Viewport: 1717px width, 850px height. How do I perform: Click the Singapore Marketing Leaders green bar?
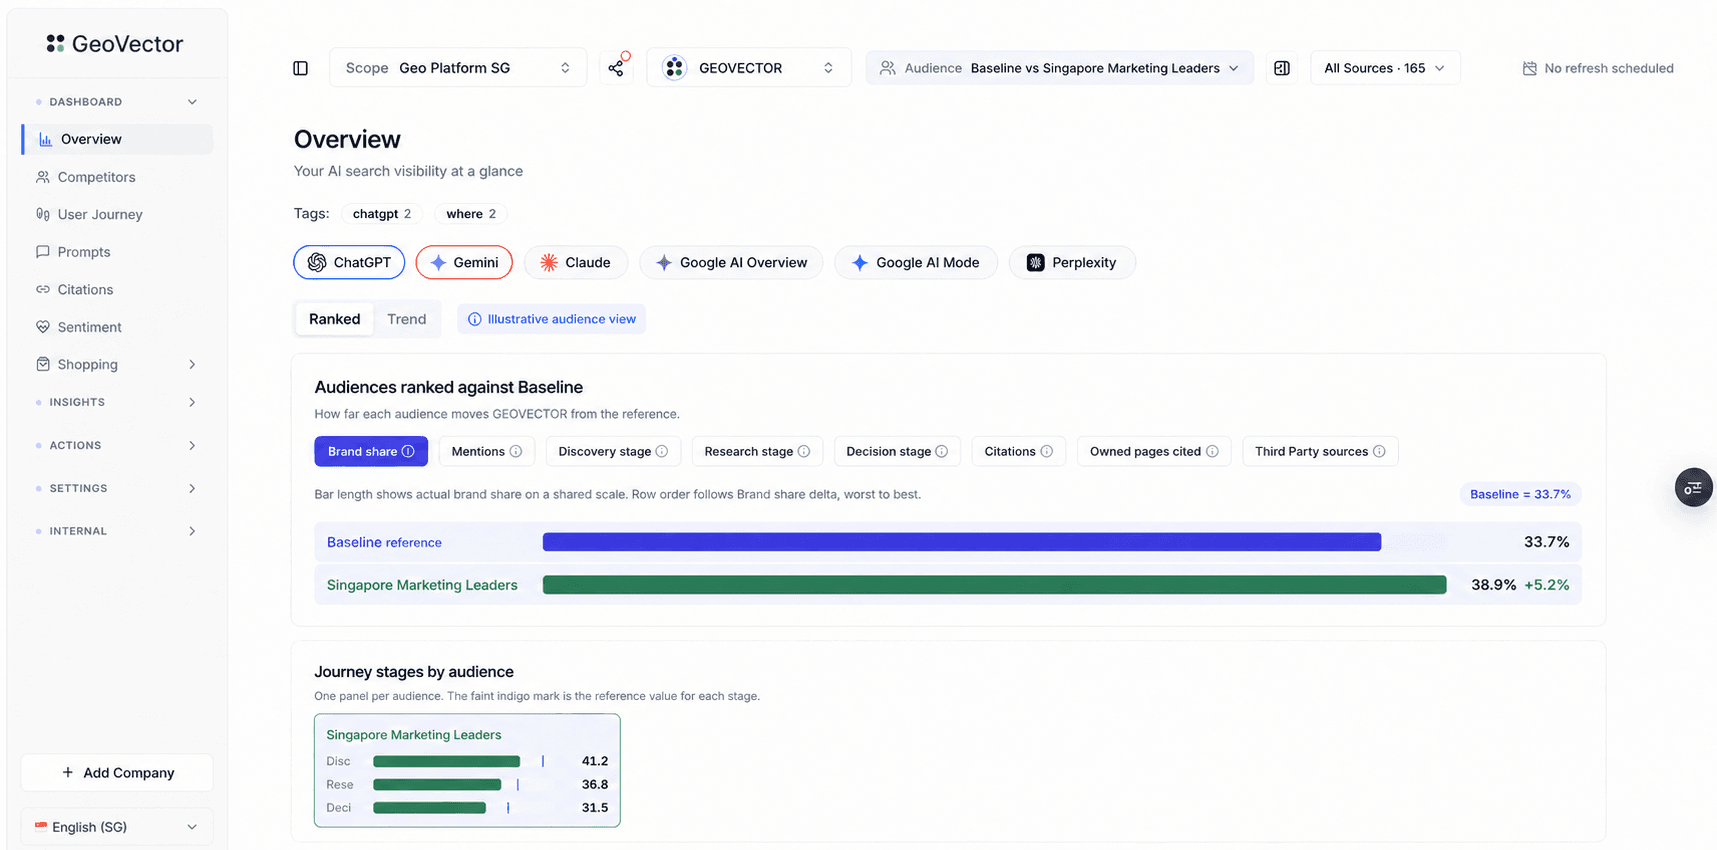(x=995, y=585)
